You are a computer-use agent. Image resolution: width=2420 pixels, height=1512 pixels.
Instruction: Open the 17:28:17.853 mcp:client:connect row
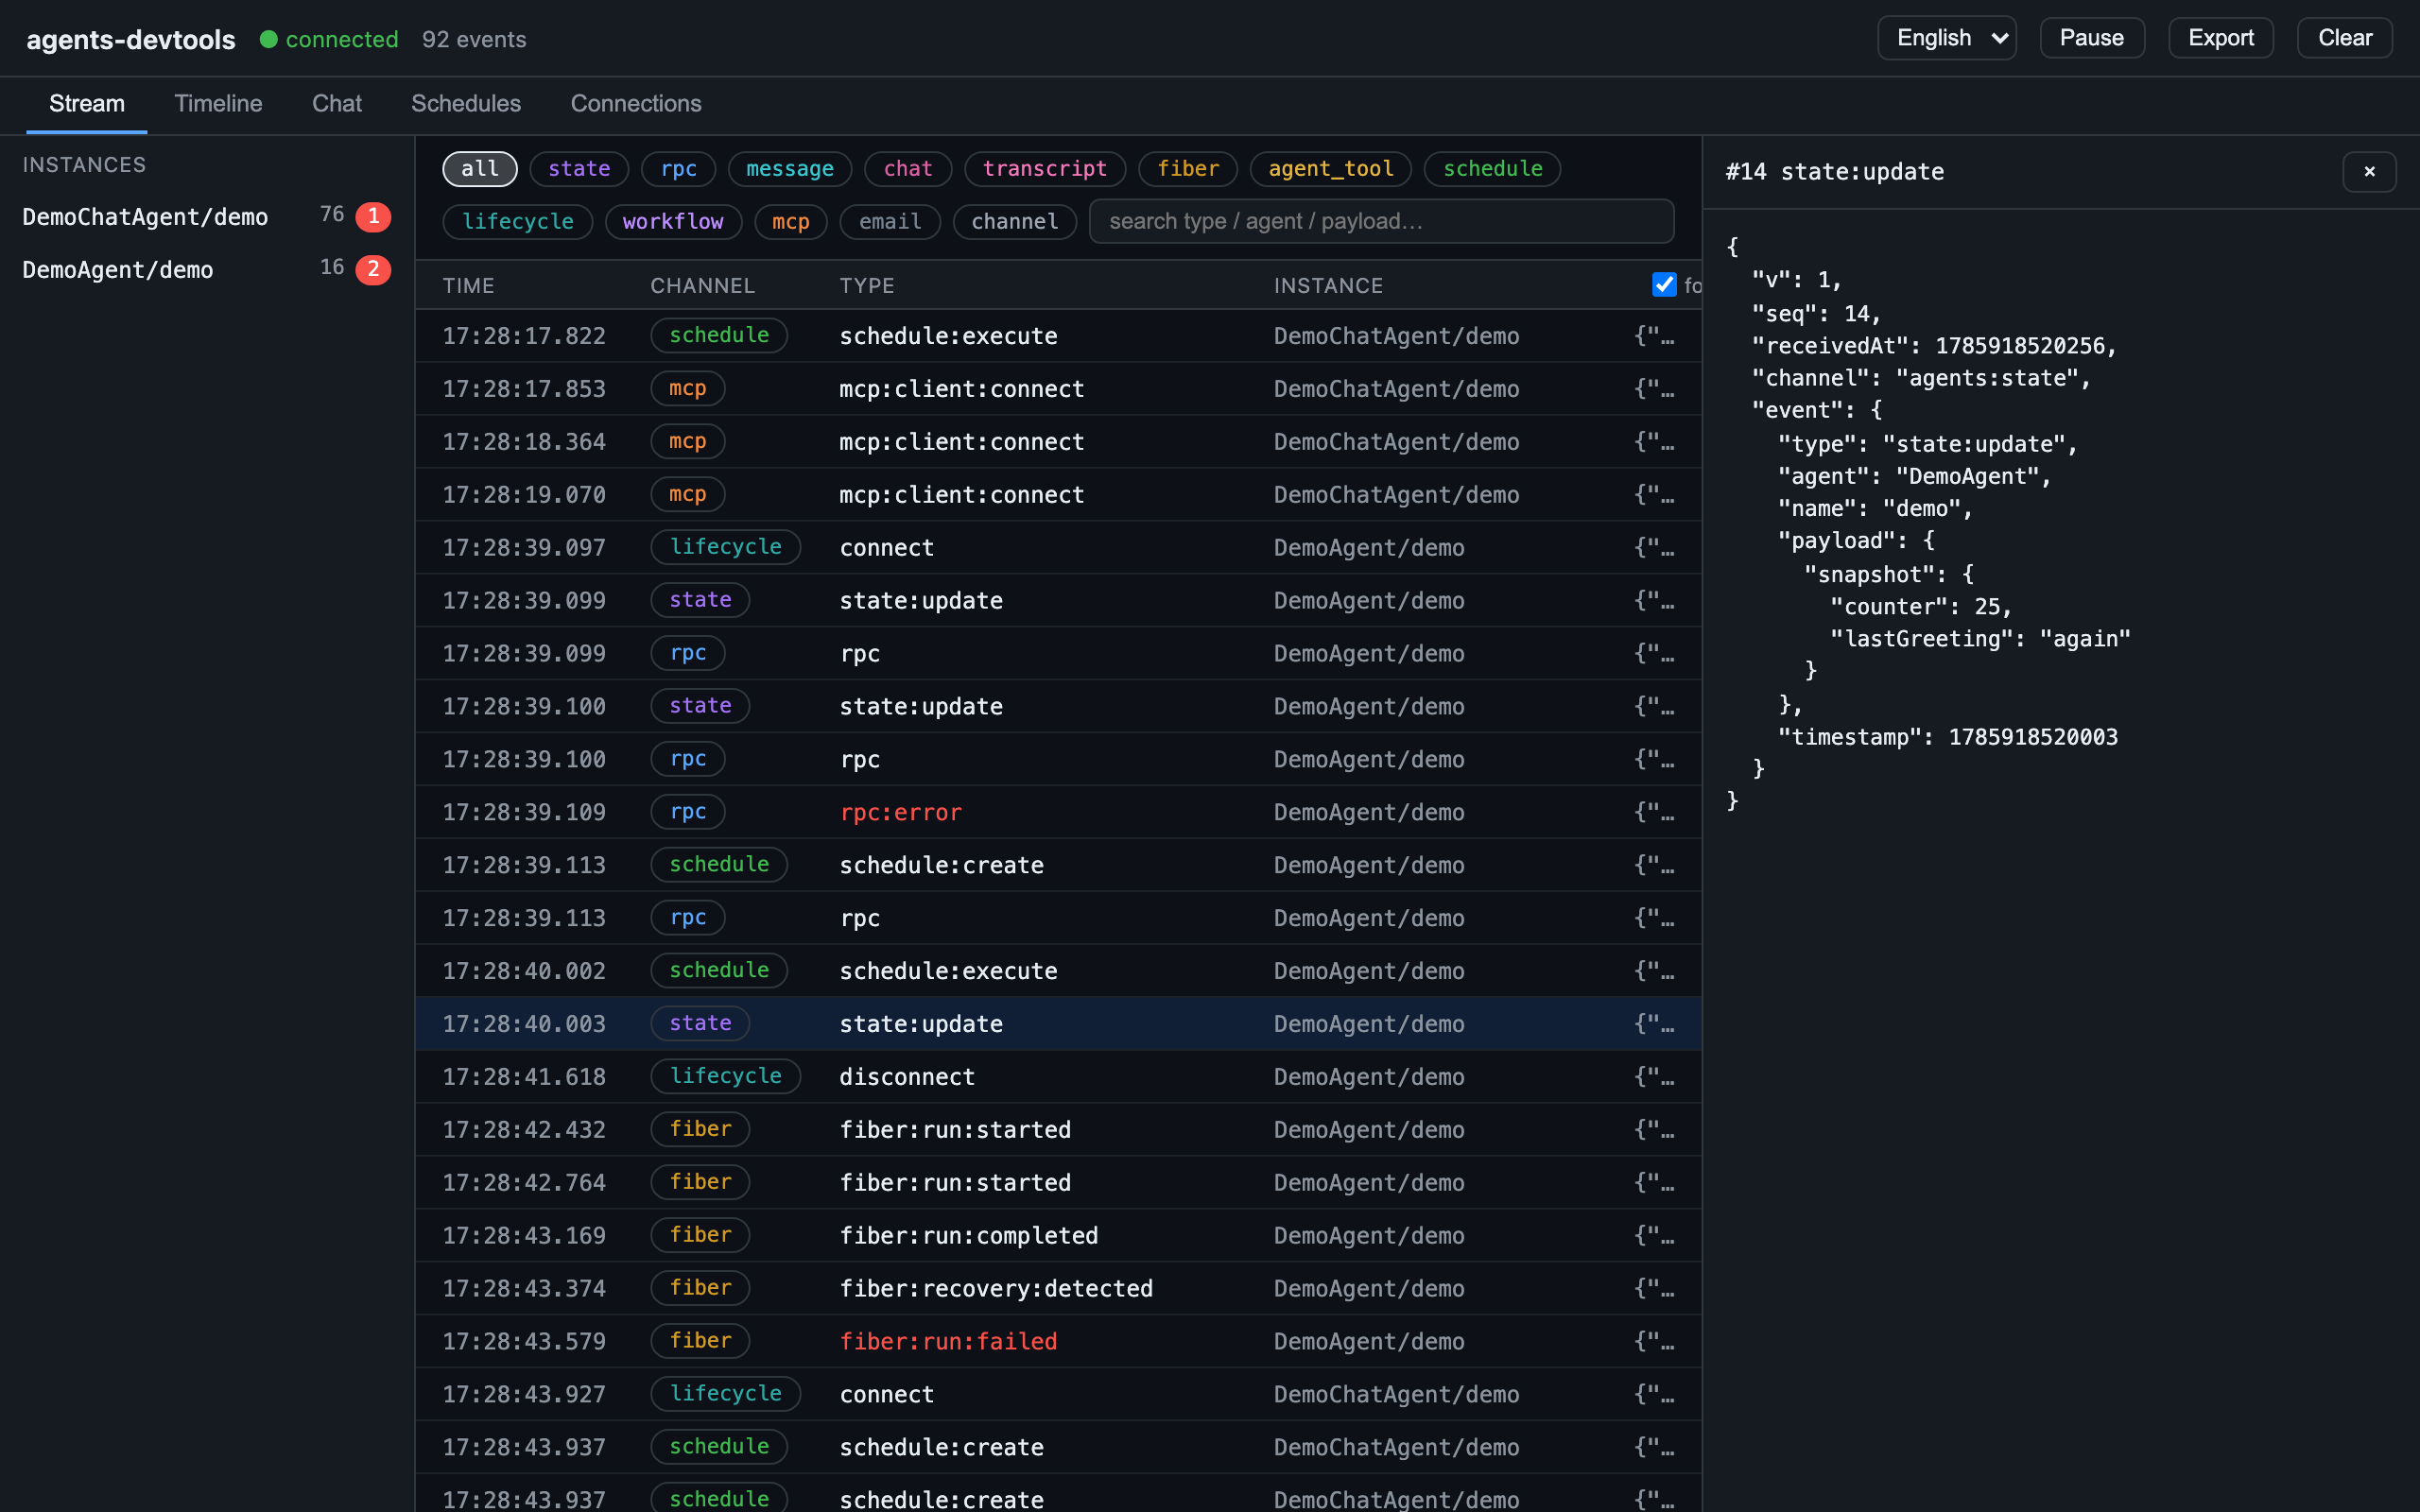(1058, 389)
